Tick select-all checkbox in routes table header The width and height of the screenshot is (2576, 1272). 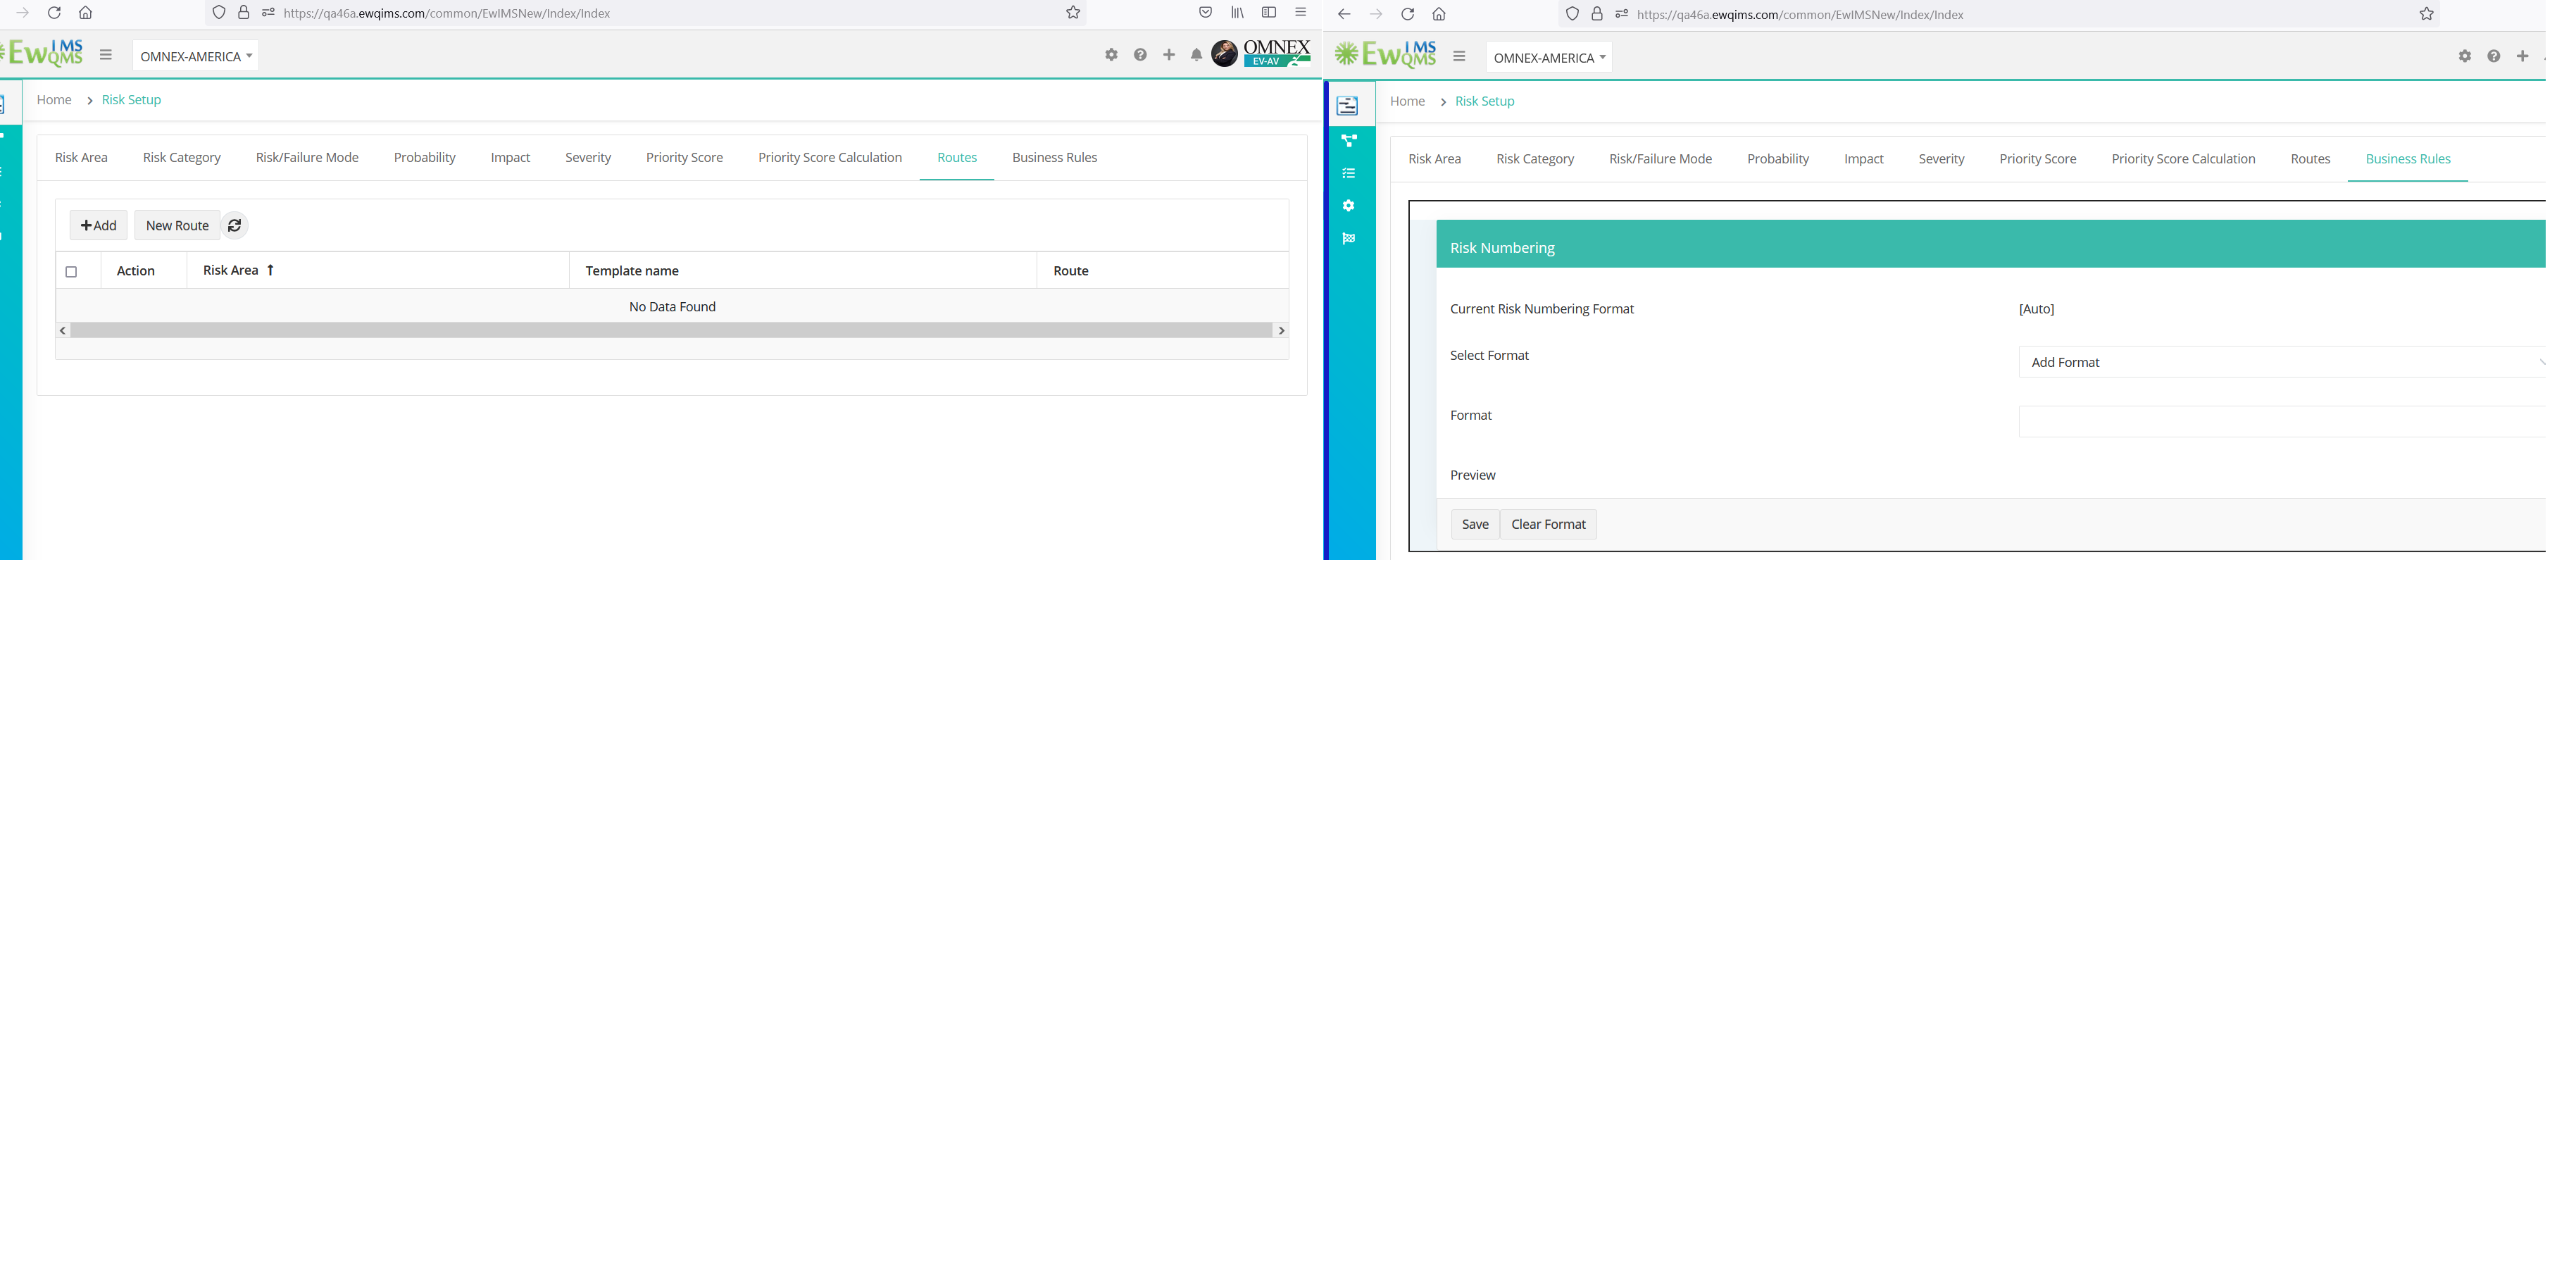pyautogui.click(x=71, y=272)
